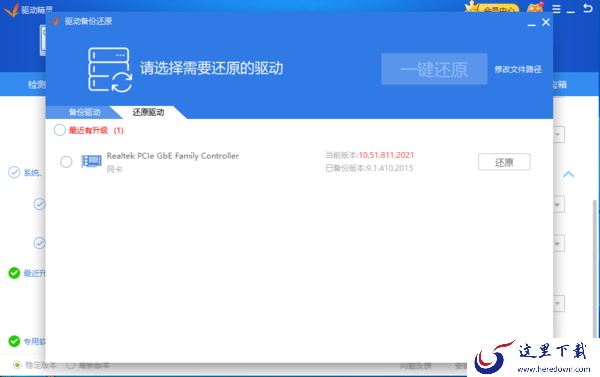Click the 网卡 device type label

tap(114, 169)
